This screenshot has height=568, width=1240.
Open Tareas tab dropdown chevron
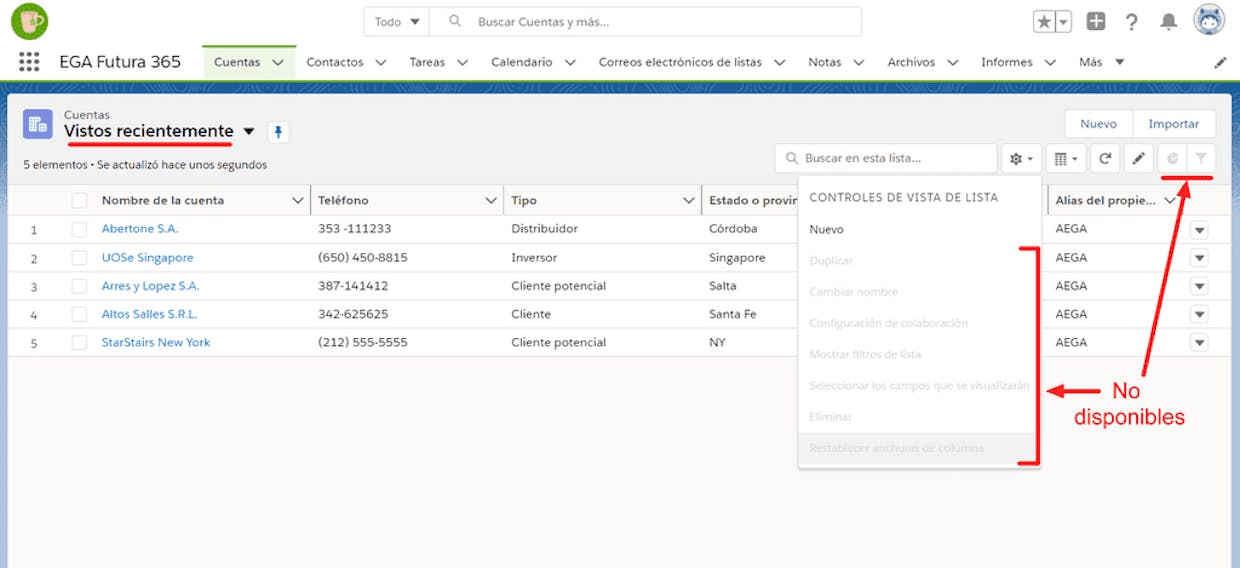(462, 62)
